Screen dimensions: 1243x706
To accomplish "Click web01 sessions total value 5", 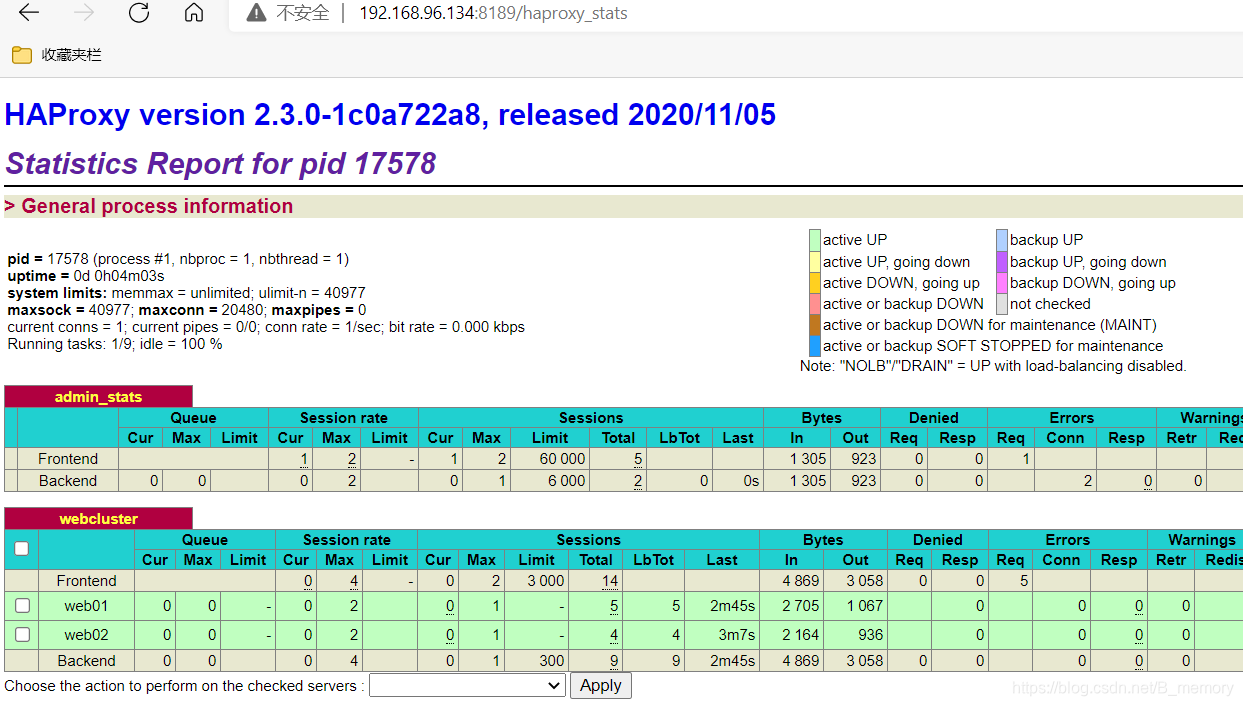I will point(614,606).
